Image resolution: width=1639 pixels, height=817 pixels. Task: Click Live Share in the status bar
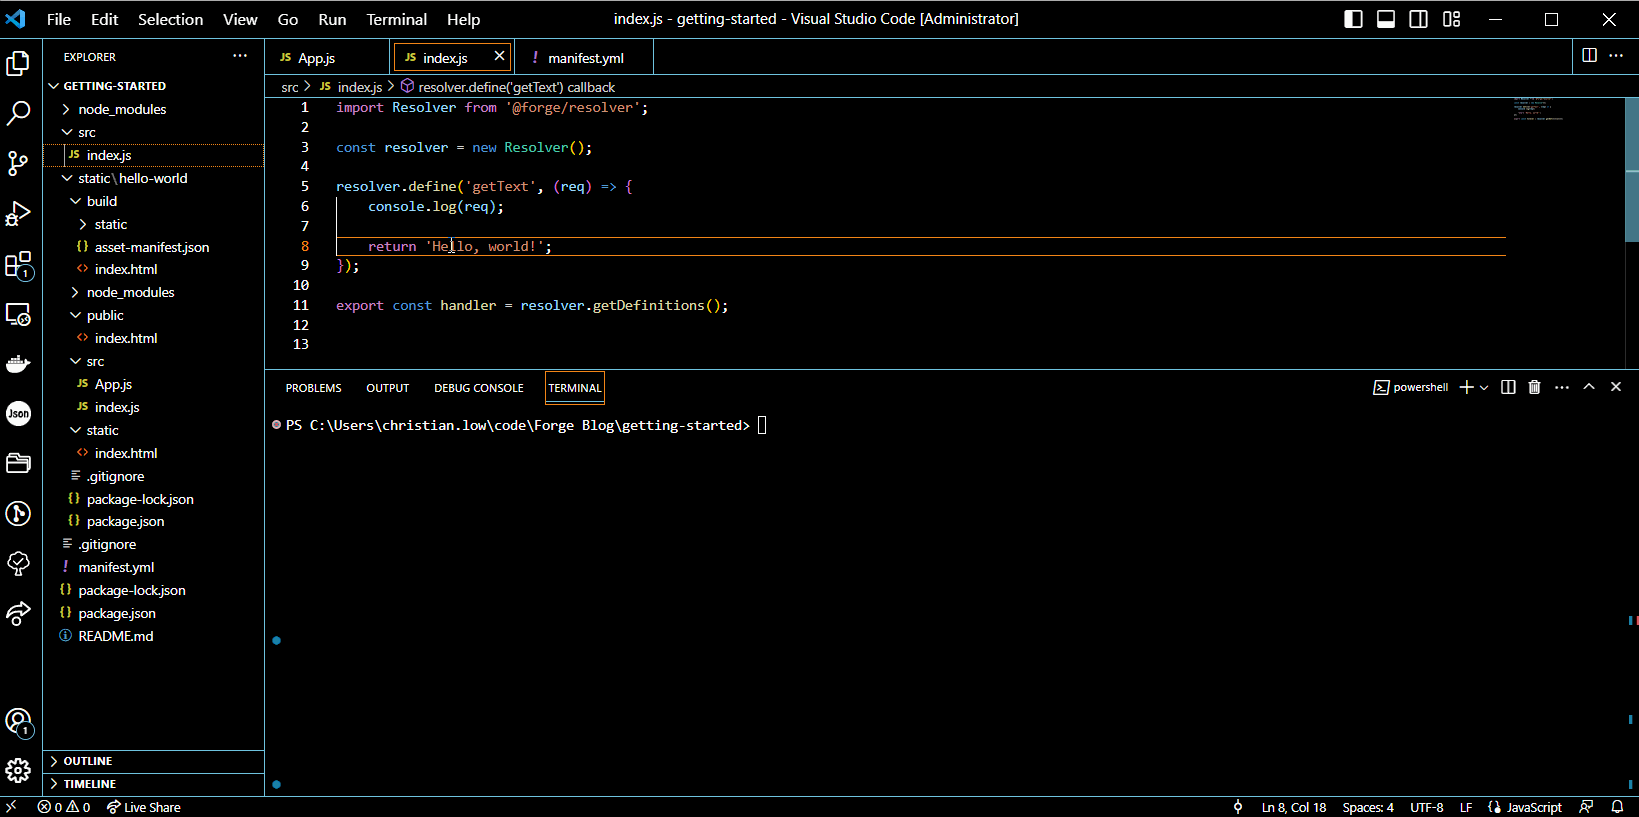(x=144, y=807)
